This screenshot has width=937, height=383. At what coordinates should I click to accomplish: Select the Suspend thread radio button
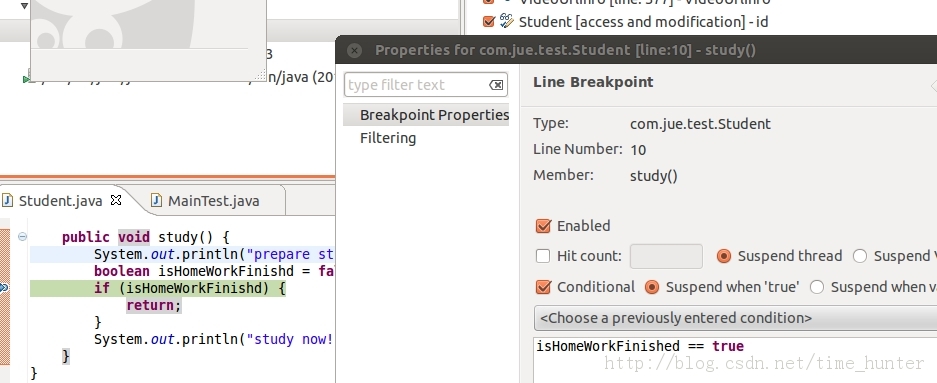[724, 256]
